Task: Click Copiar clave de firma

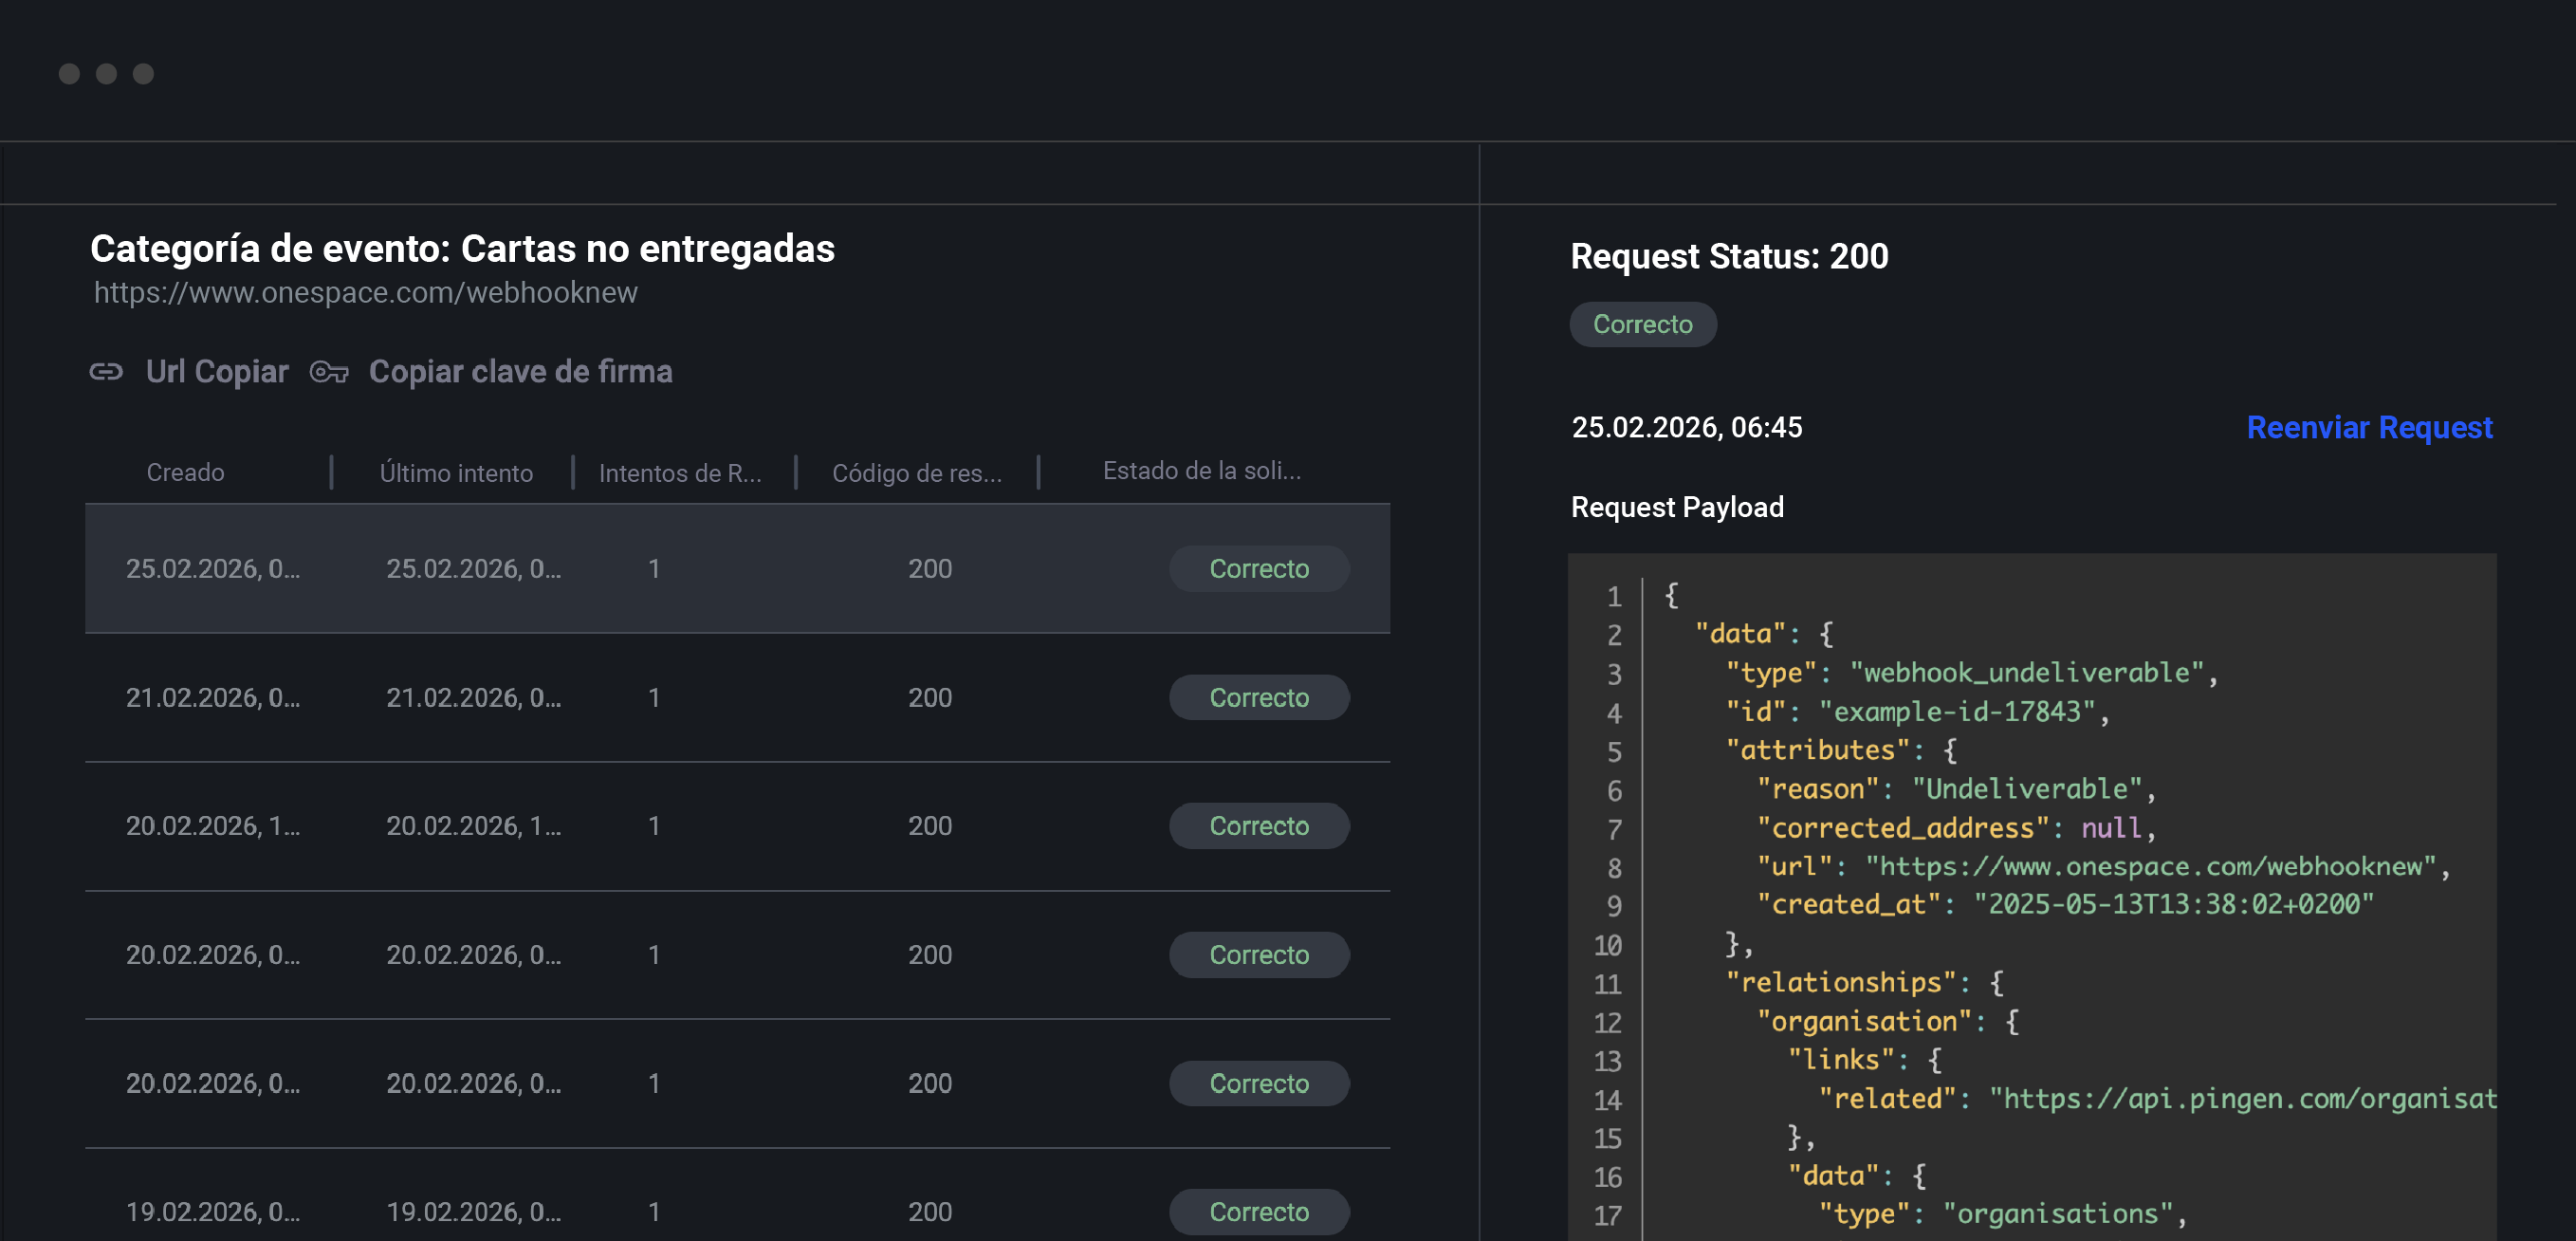Action: (x=520, y=371)
